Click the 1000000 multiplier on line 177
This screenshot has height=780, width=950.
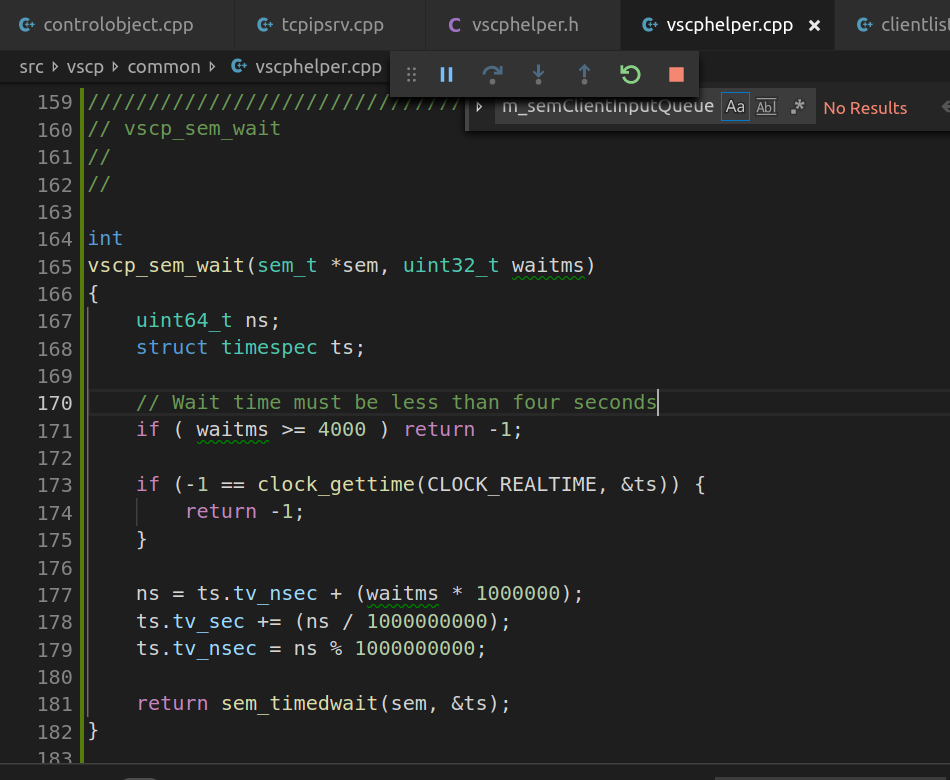click(x=517, y=593)
